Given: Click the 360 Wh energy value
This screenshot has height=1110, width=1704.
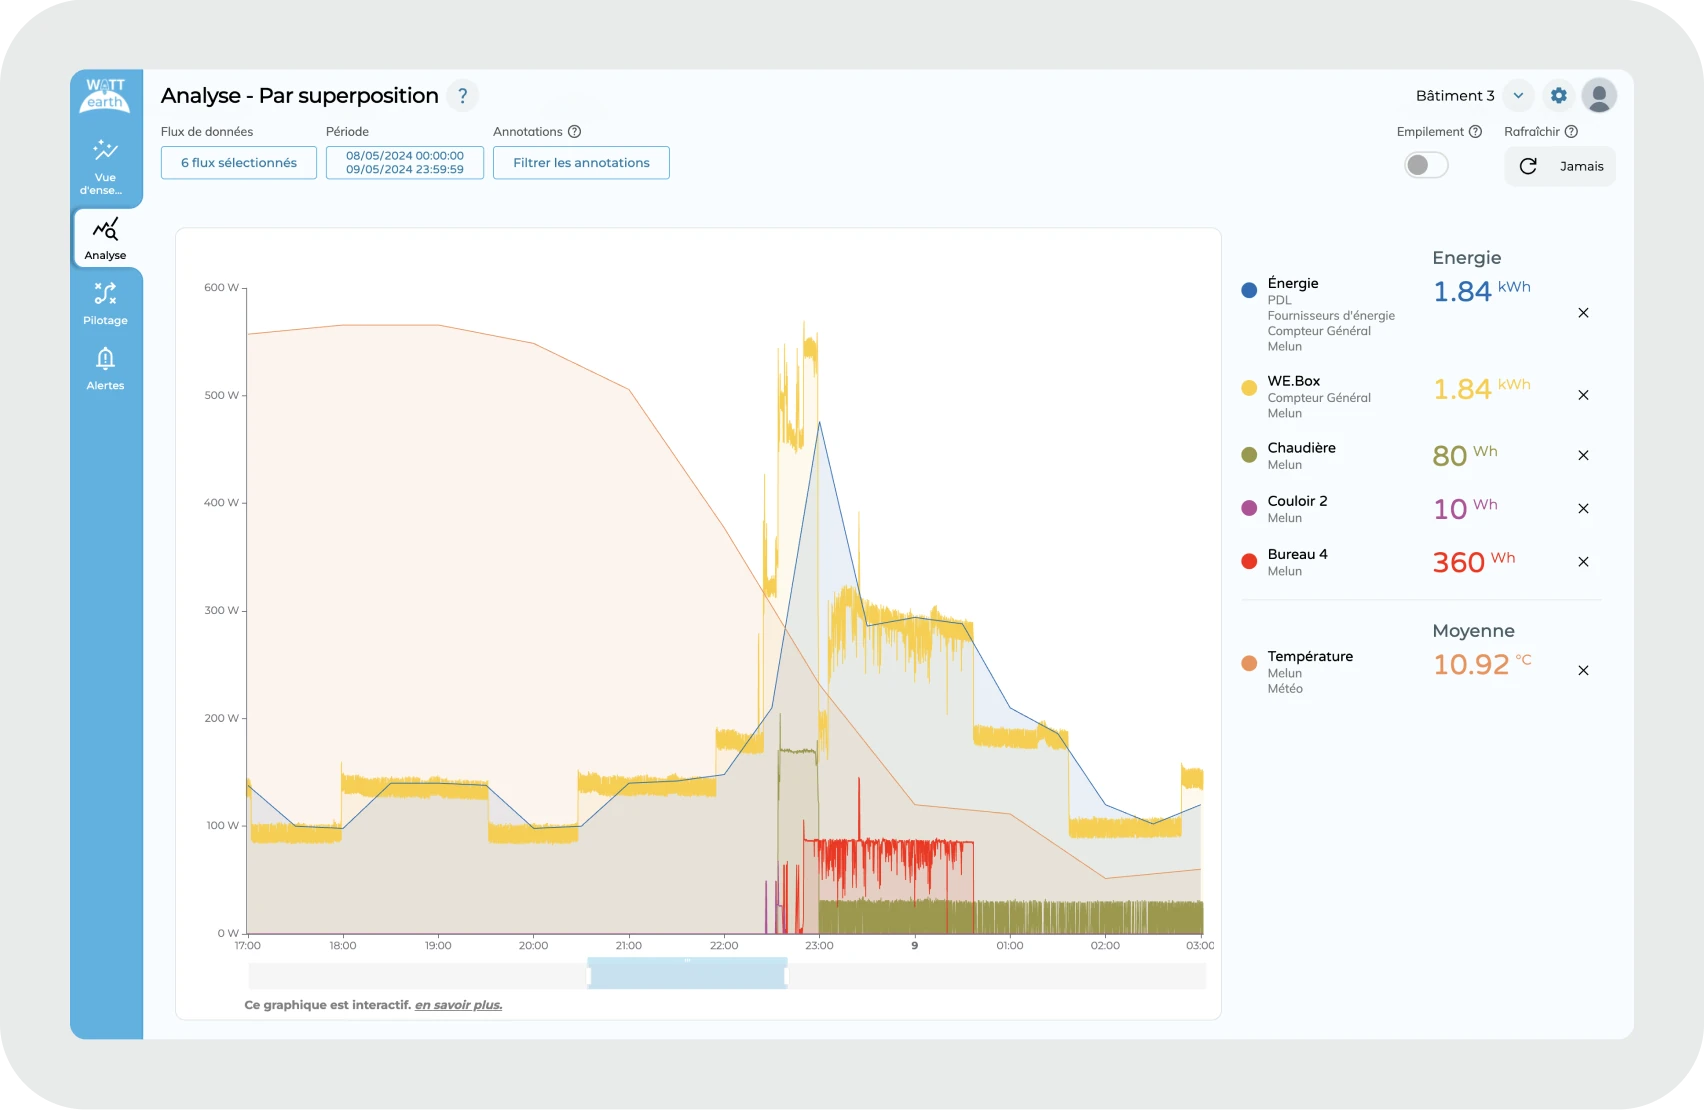Looking at the screenshot, I should [1474, 562].
